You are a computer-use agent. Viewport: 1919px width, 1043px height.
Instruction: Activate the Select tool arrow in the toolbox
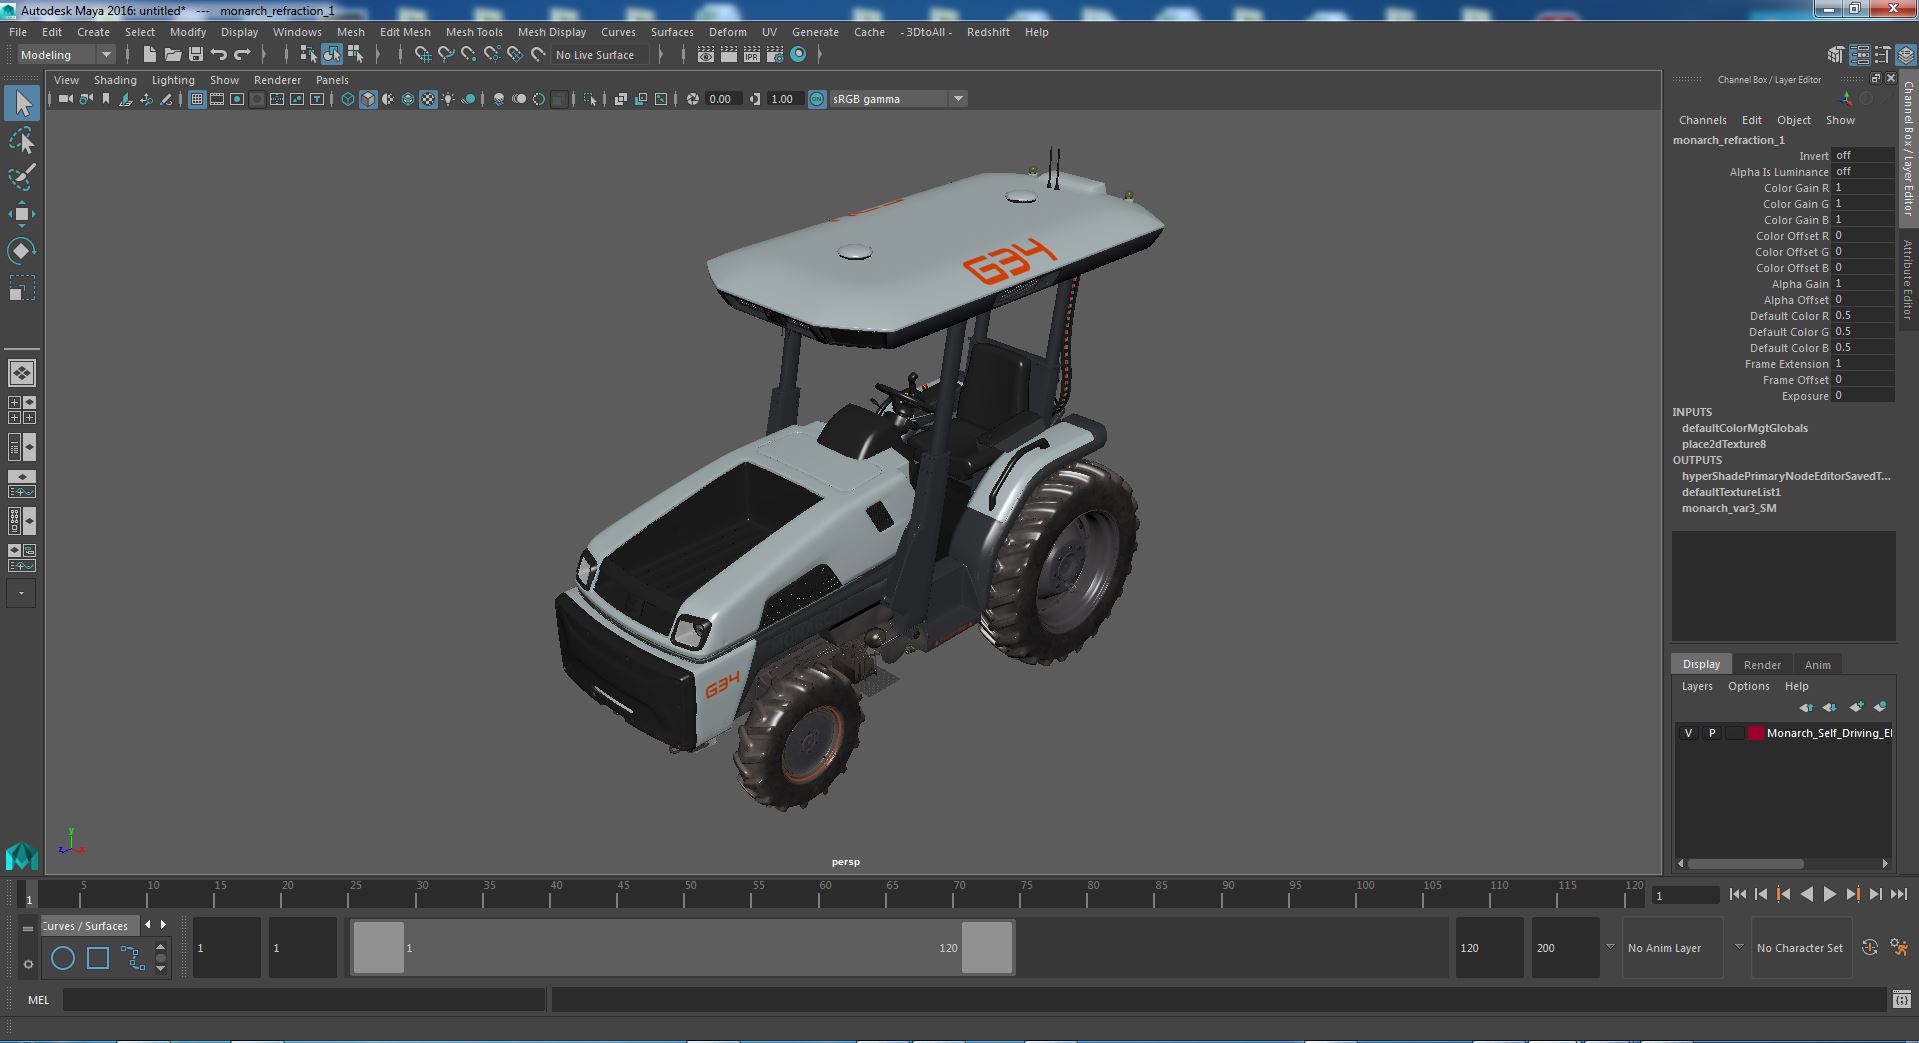[22, 103]
